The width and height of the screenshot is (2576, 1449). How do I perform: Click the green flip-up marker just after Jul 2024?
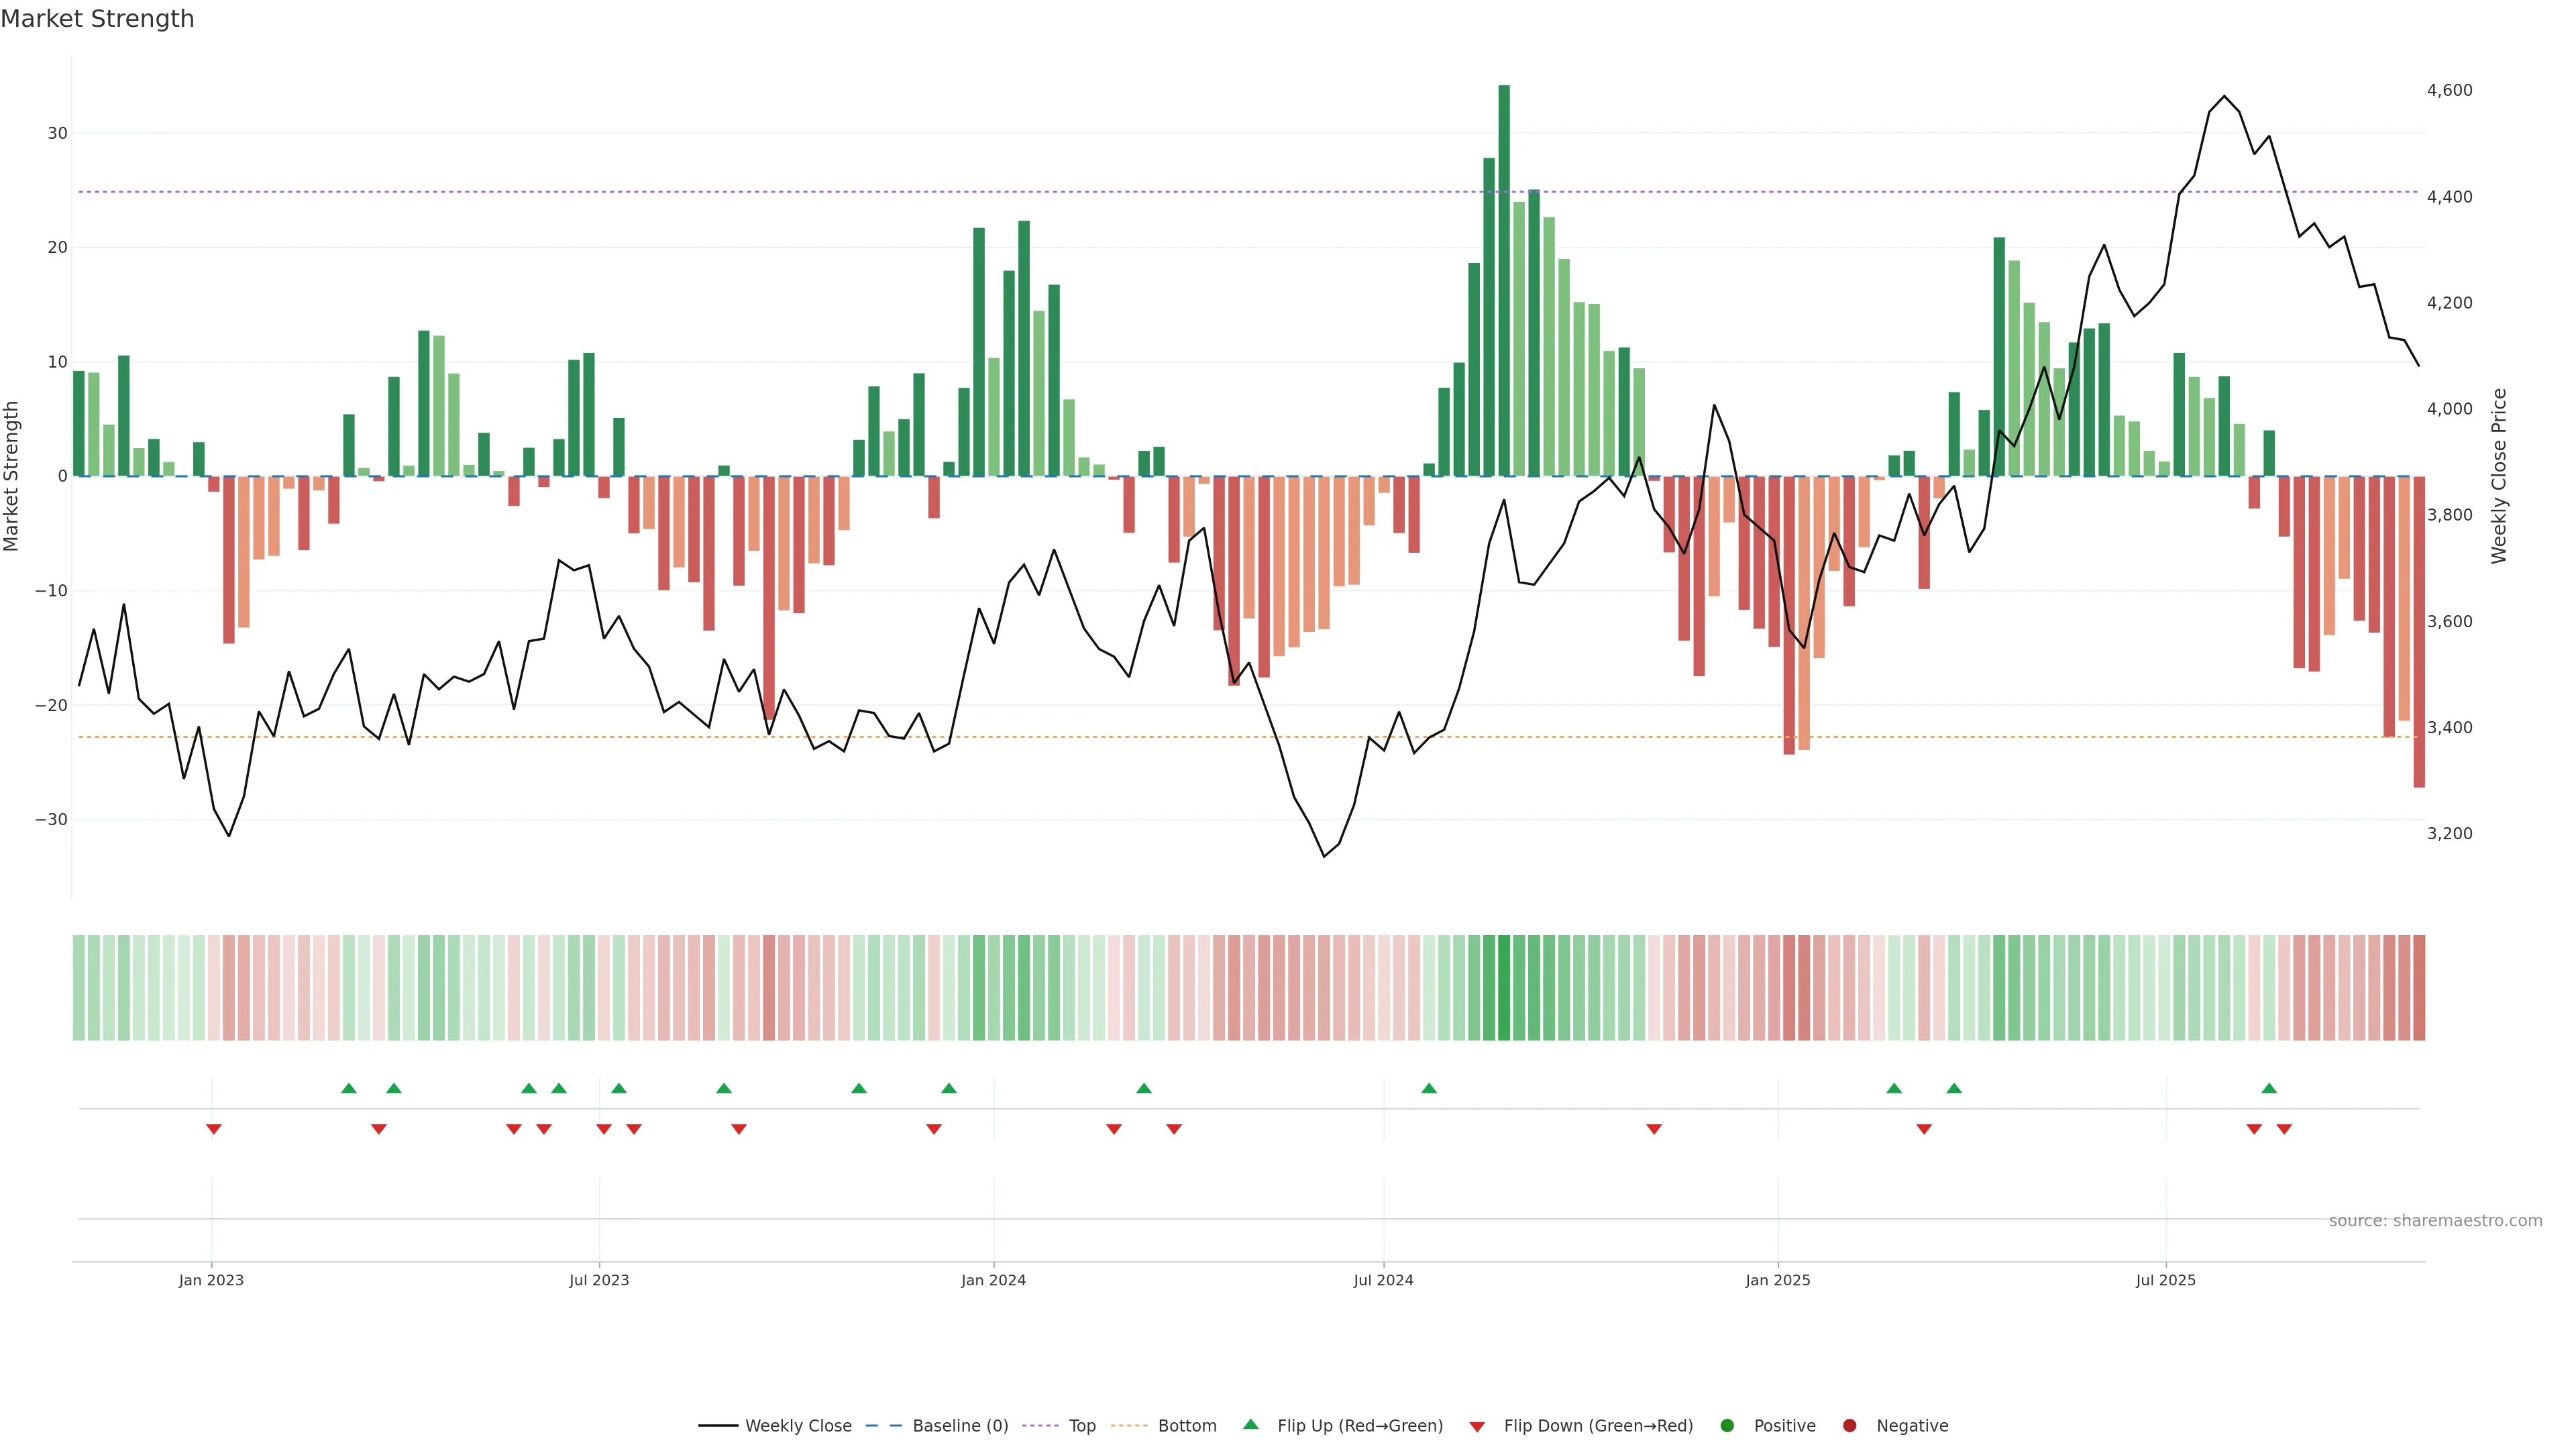click(1429, 1088)
